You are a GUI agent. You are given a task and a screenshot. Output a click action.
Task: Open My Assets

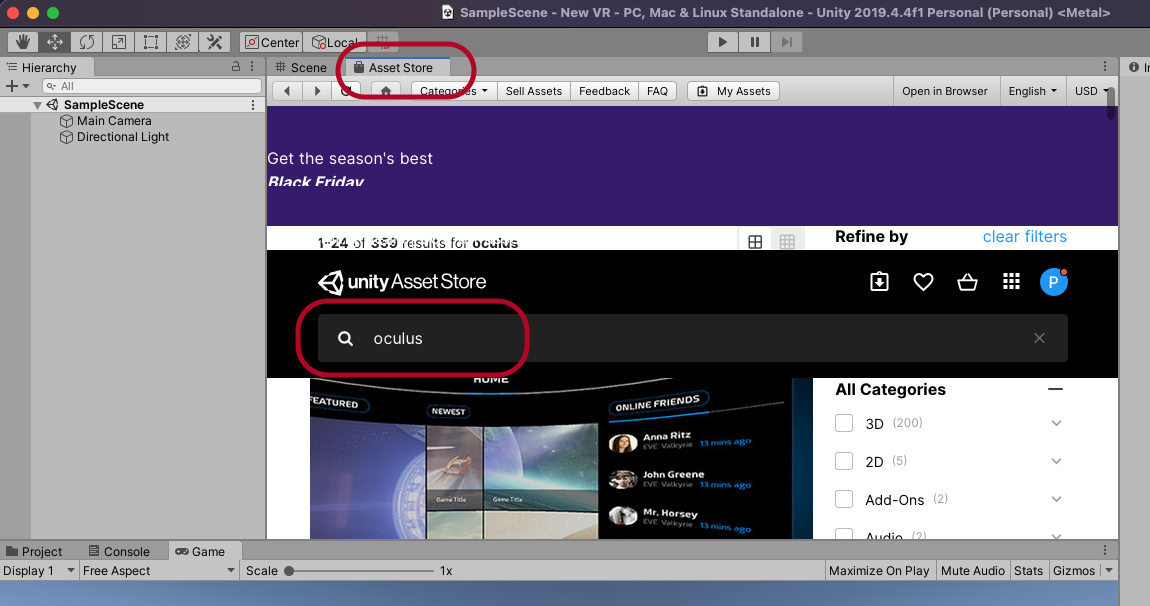tap(733, 91)
